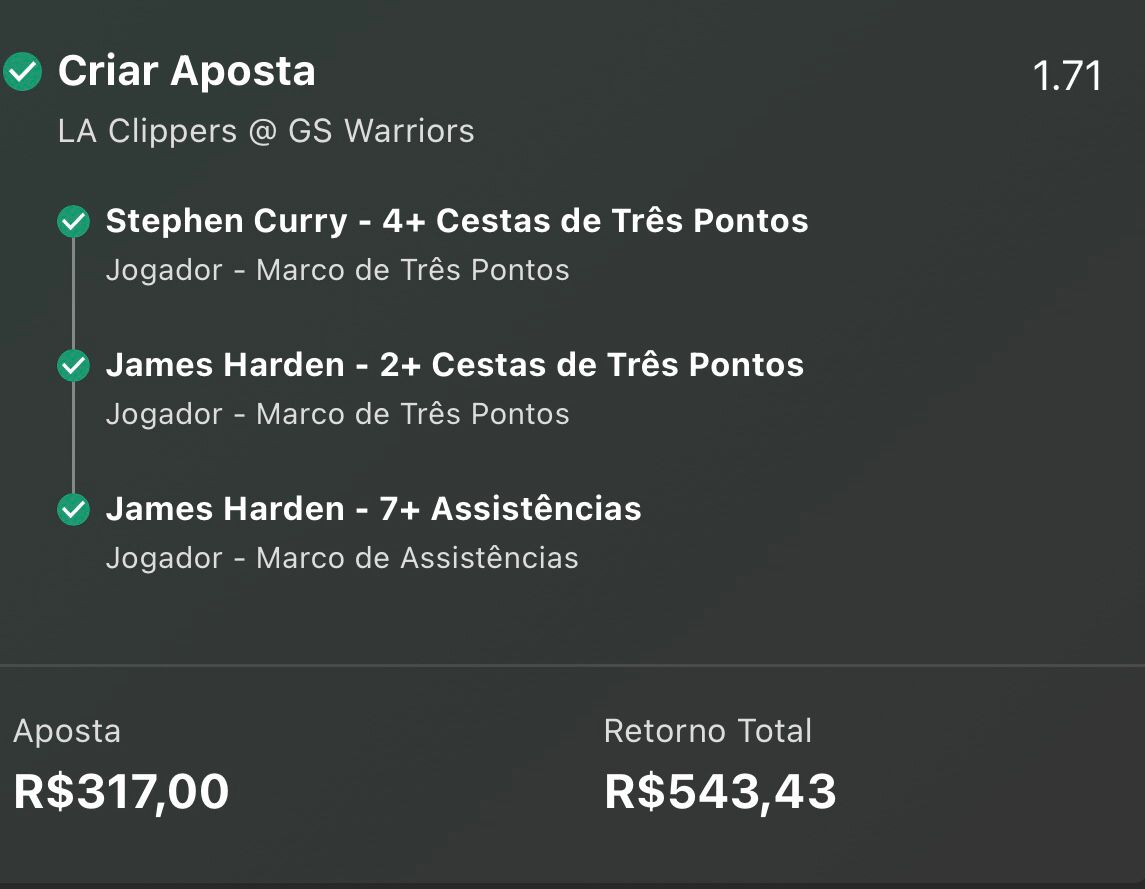Click Jogador - Marco de Assistências label

[342, 558]
